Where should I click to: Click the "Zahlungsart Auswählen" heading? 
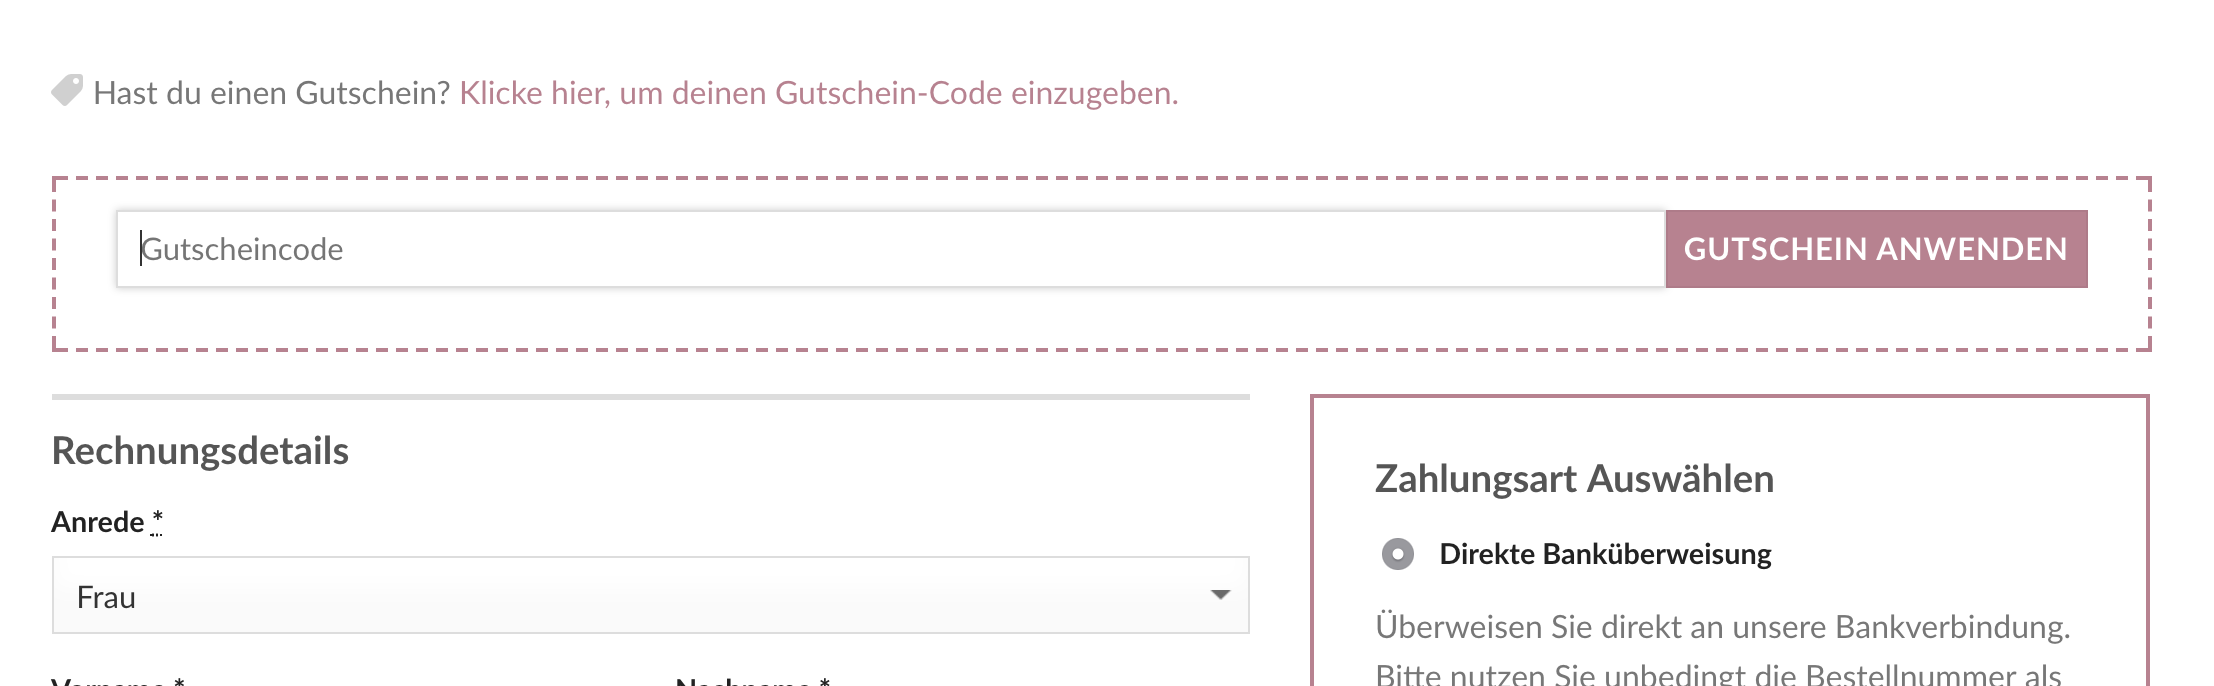(x=1573, y=479)
